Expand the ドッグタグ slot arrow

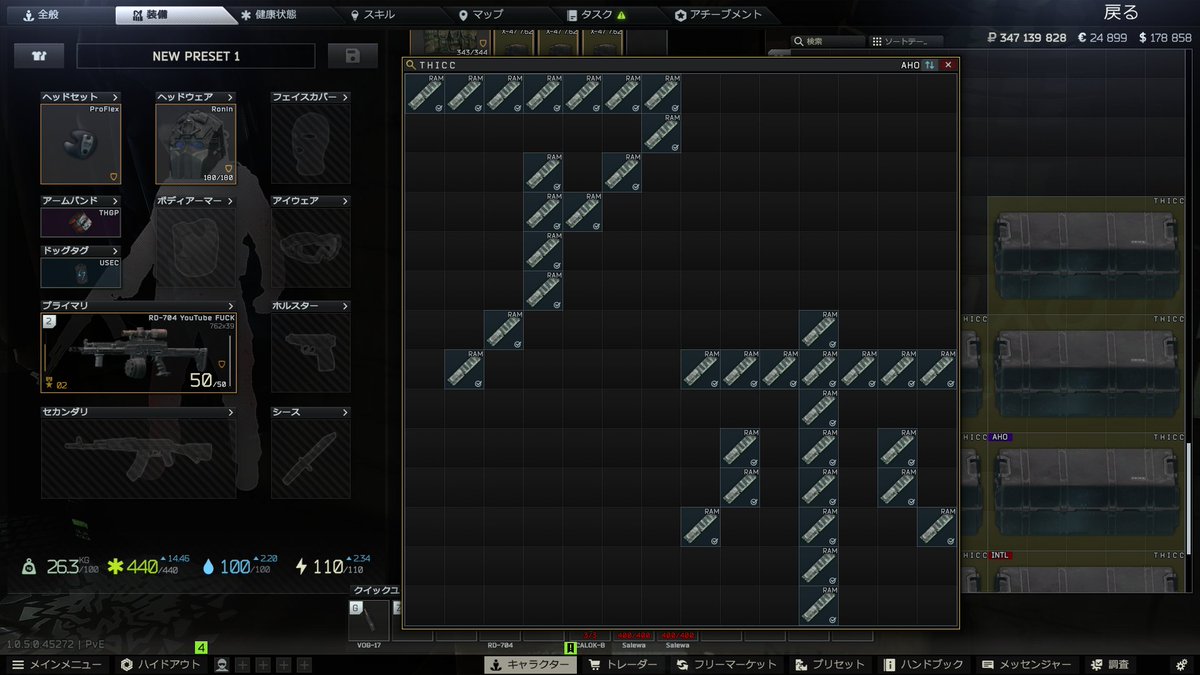[x=117, y=250]
